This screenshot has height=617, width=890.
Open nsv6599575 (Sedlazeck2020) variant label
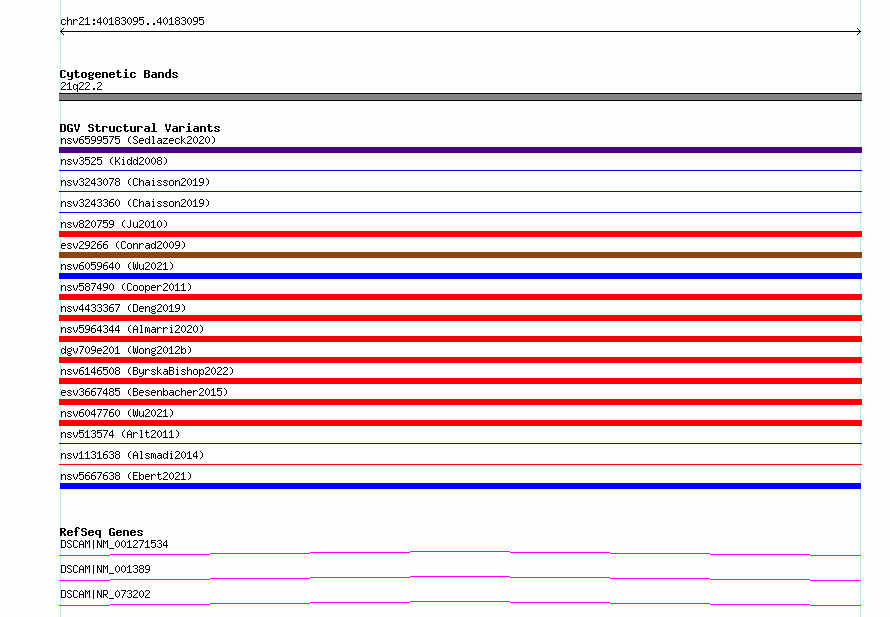[138, 140]
